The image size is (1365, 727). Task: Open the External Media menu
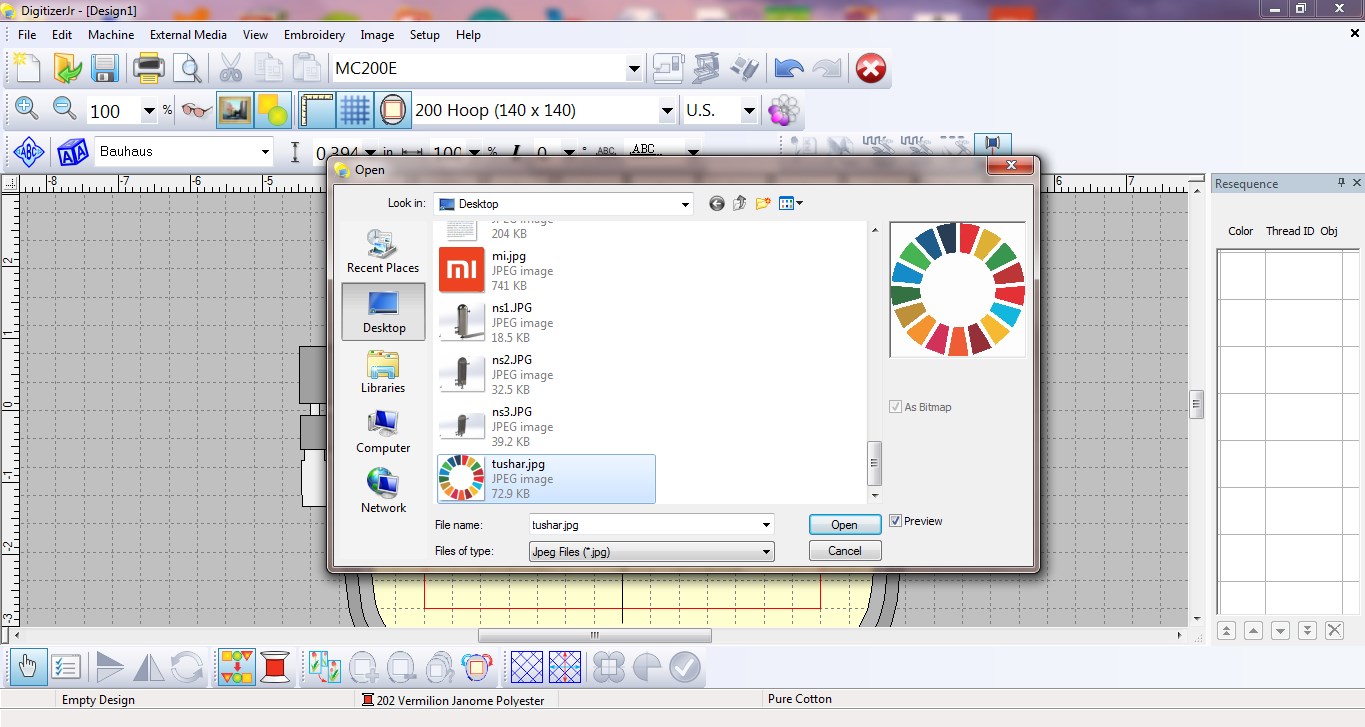pos(189,35)
